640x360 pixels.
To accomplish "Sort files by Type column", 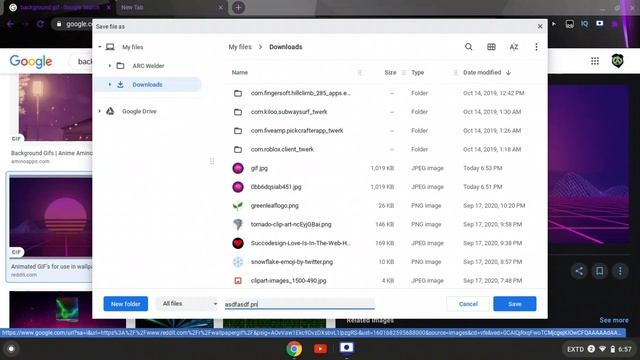I will (x=418, y=73).
